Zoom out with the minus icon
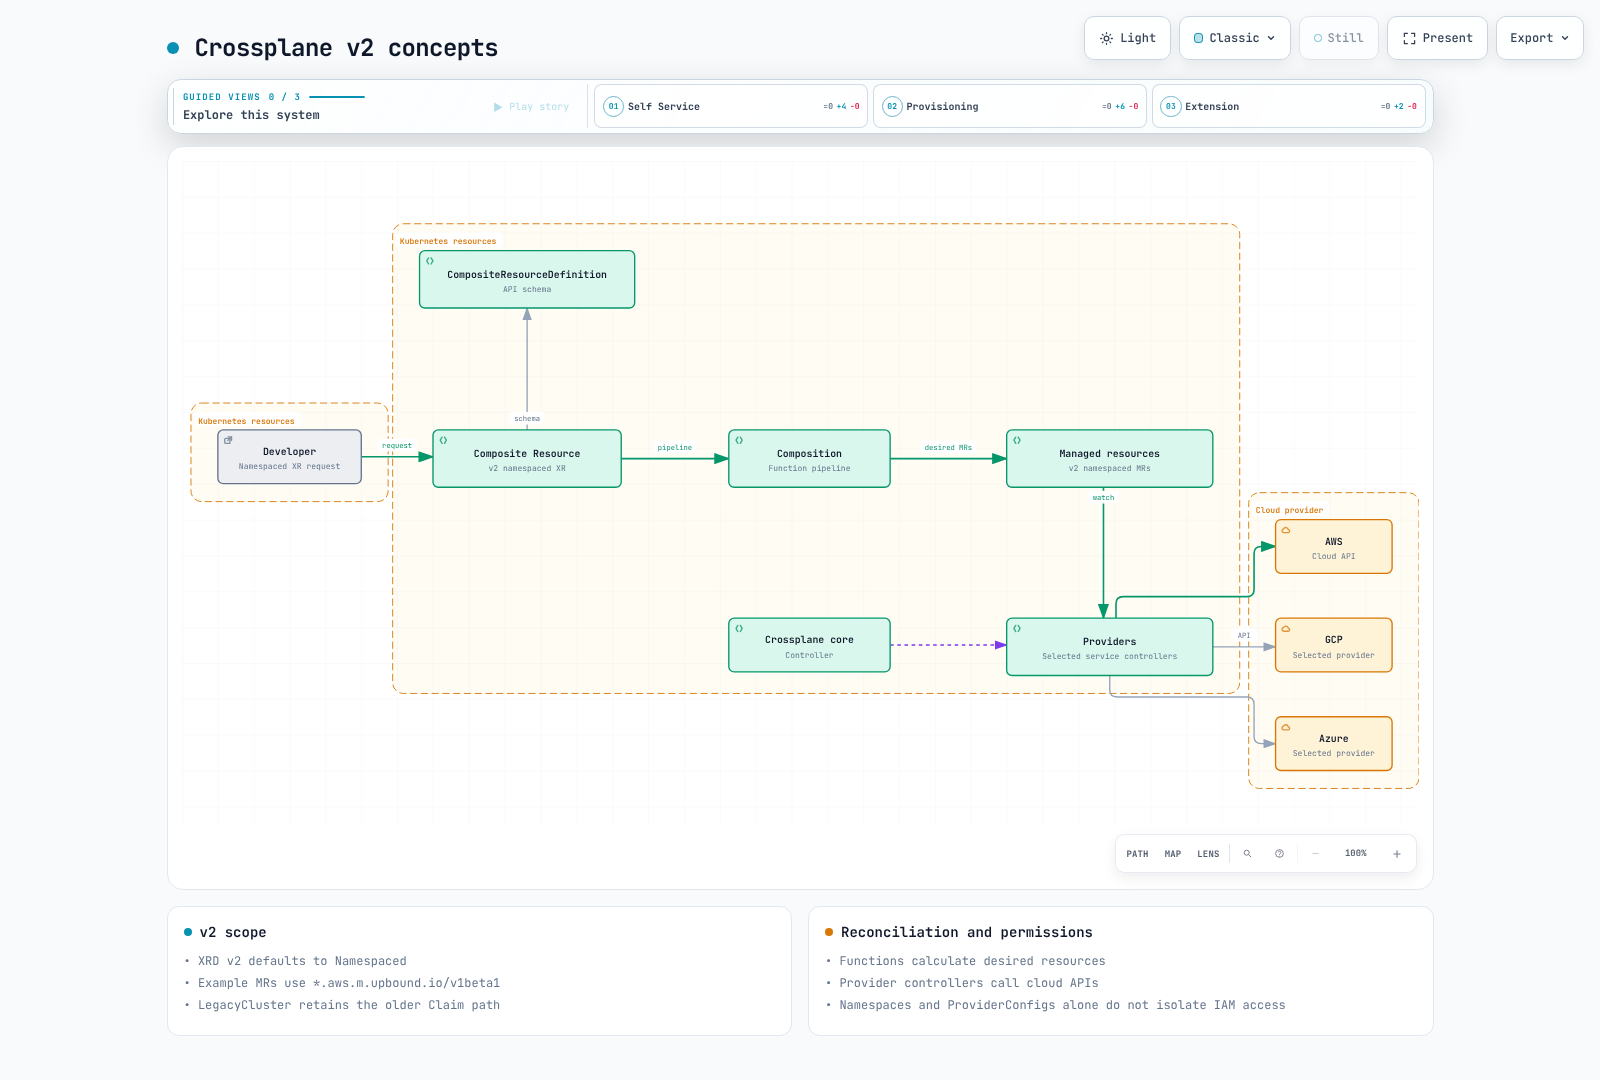The image size is (1600, 1080). pyautogui.click(x=1316, y=854)
